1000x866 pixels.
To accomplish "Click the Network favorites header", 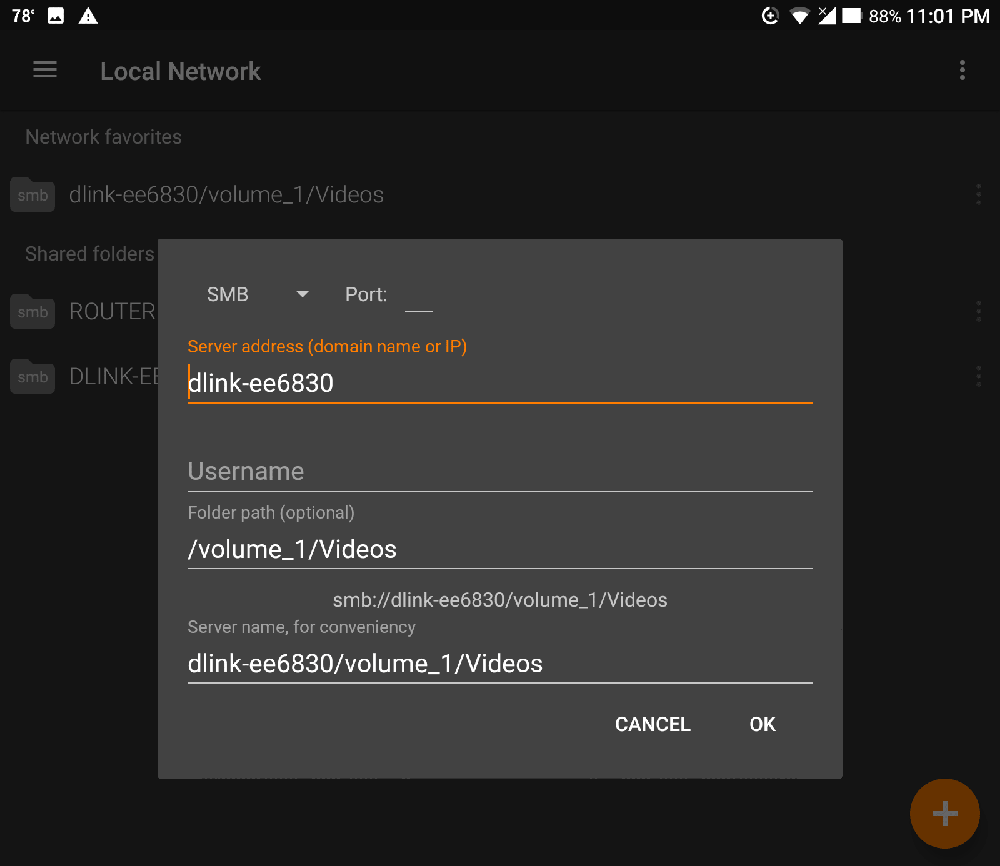I will coord(103,137).
